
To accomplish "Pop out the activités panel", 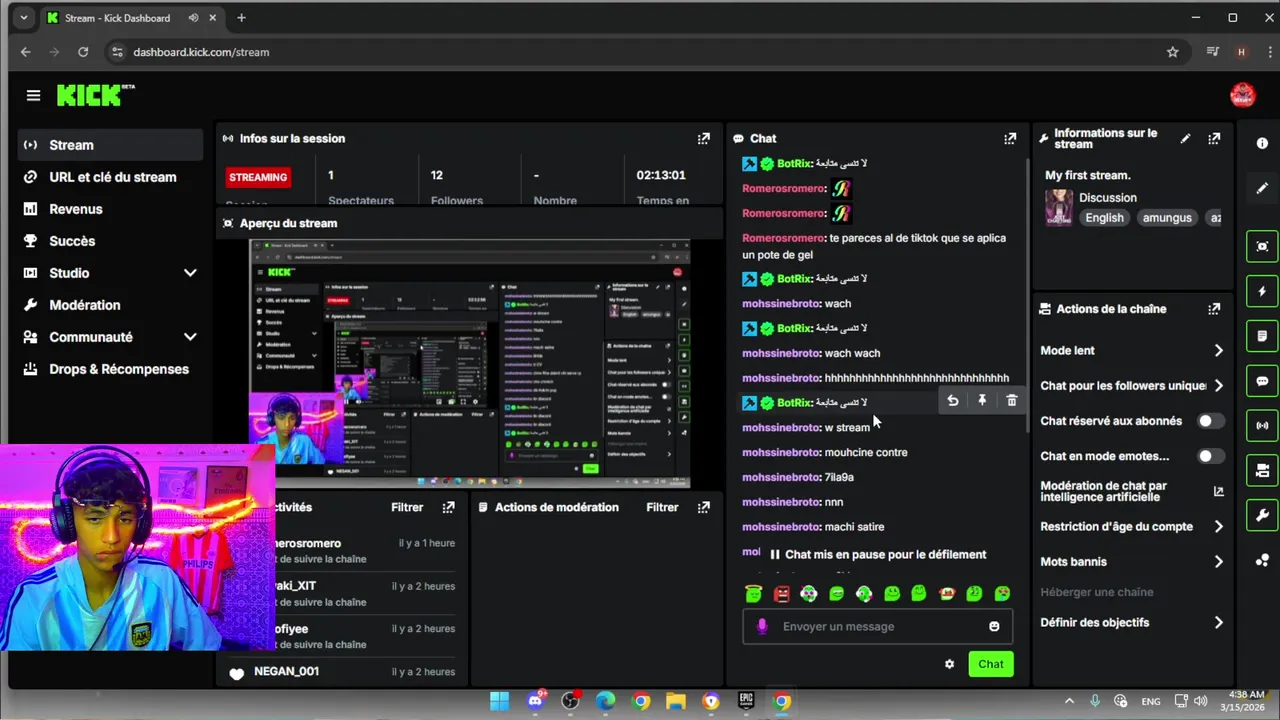I will coord(448,507).
